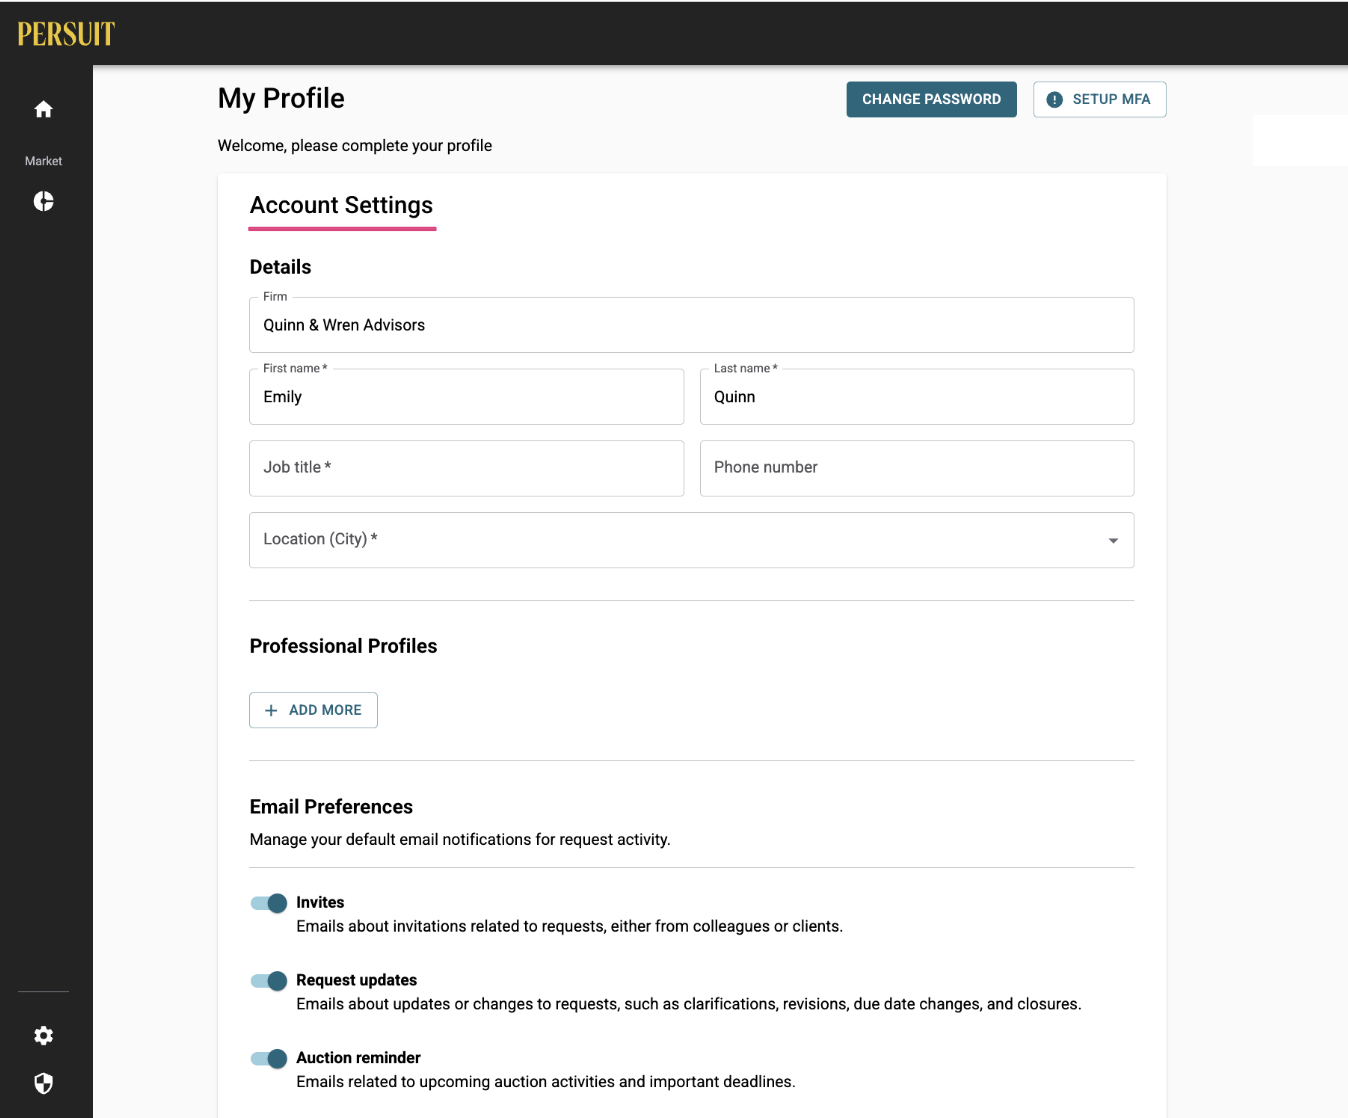Click "Welcome, please complete your profile" text

pos(355,146)
